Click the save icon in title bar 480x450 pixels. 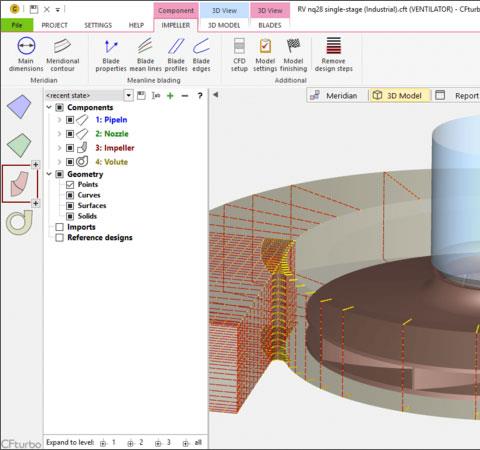point(34,9)
